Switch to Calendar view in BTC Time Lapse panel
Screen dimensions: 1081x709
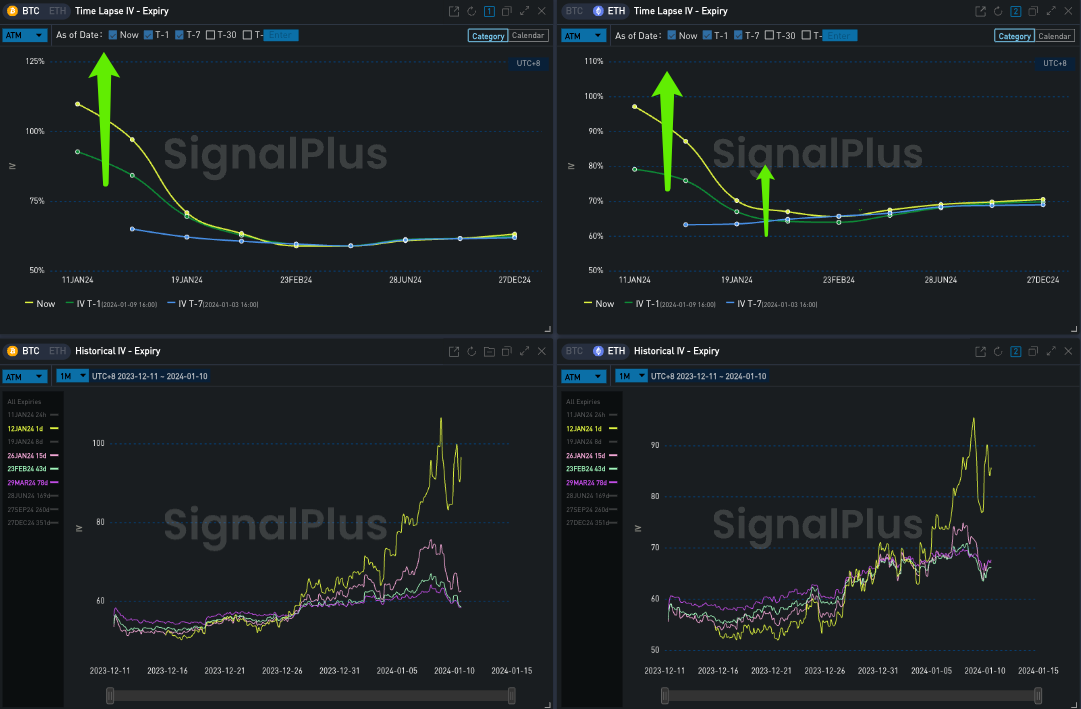[x=528, y=36]
